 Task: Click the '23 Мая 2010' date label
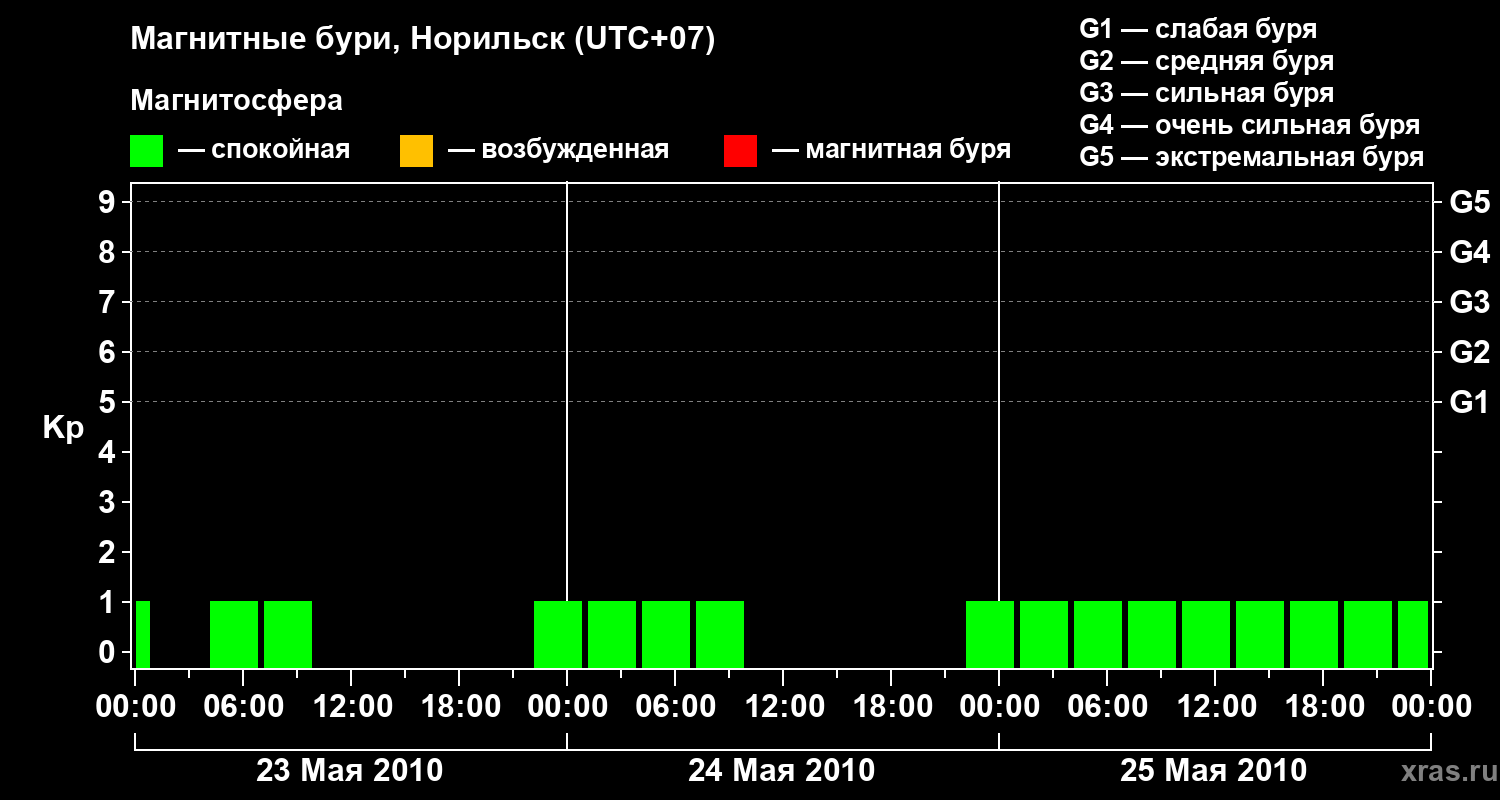click(x=350, y=771)
